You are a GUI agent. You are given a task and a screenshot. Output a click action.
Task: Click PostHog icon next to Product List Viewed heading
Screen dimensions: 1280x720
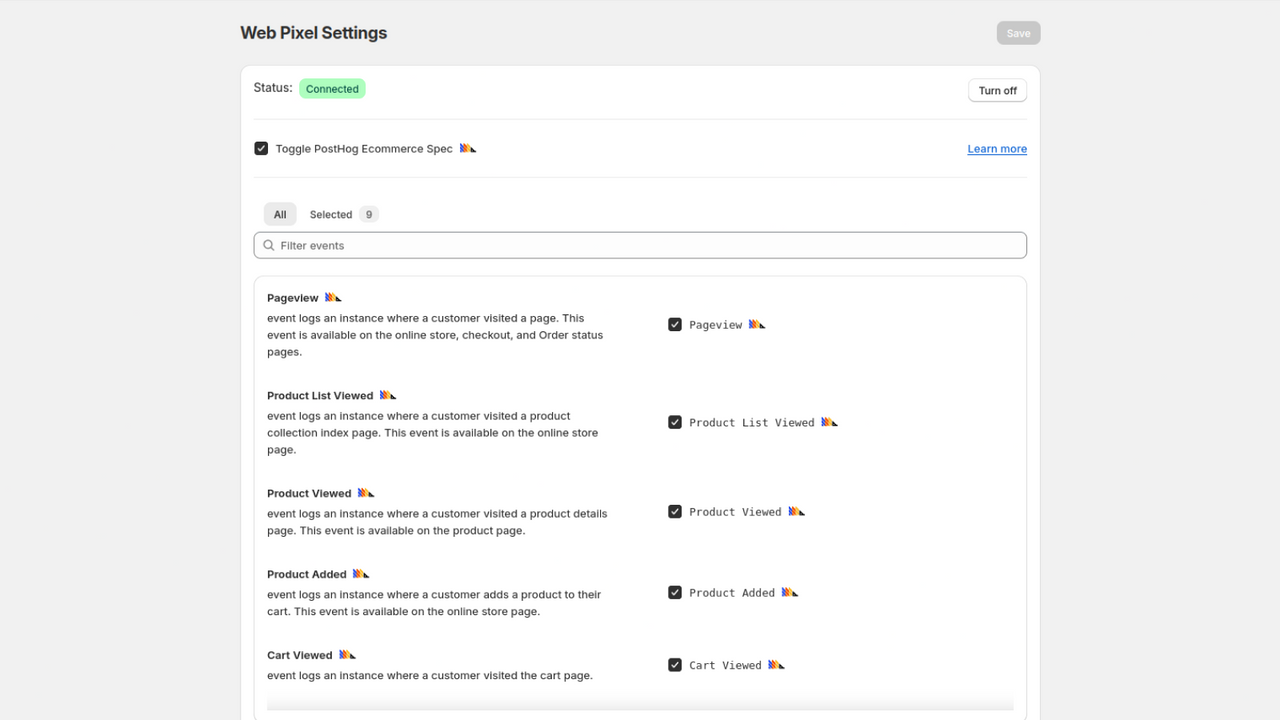[x=388, y=395]
